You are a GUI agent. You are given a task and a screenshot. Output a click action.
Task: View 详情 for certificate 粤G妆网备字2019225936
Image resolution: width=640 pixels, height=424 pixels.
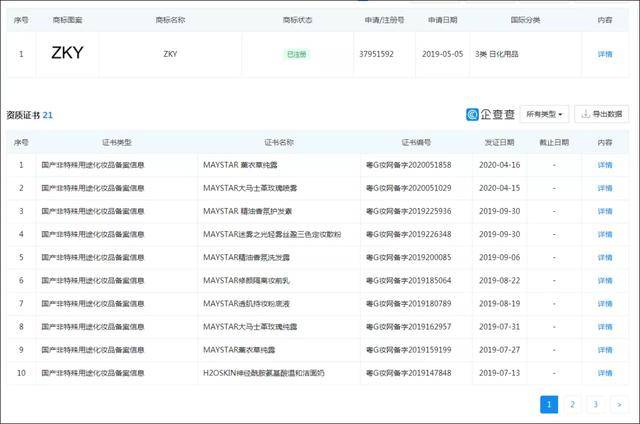coord(605,210)
